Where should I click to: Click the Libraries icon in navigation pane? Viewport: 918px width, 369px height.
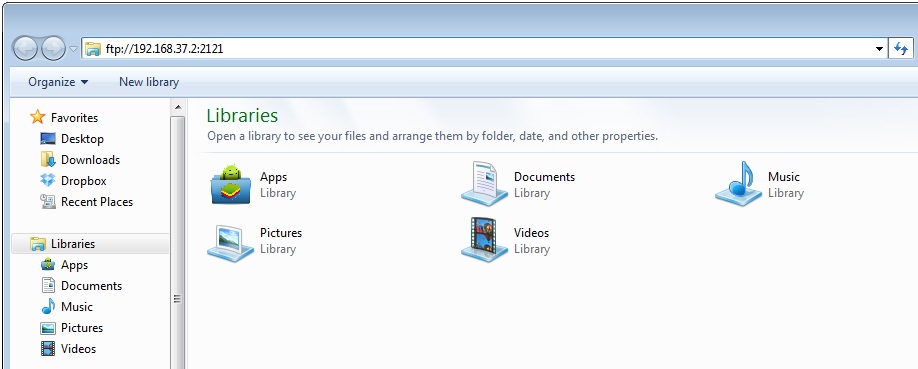(x=38, y=244)
